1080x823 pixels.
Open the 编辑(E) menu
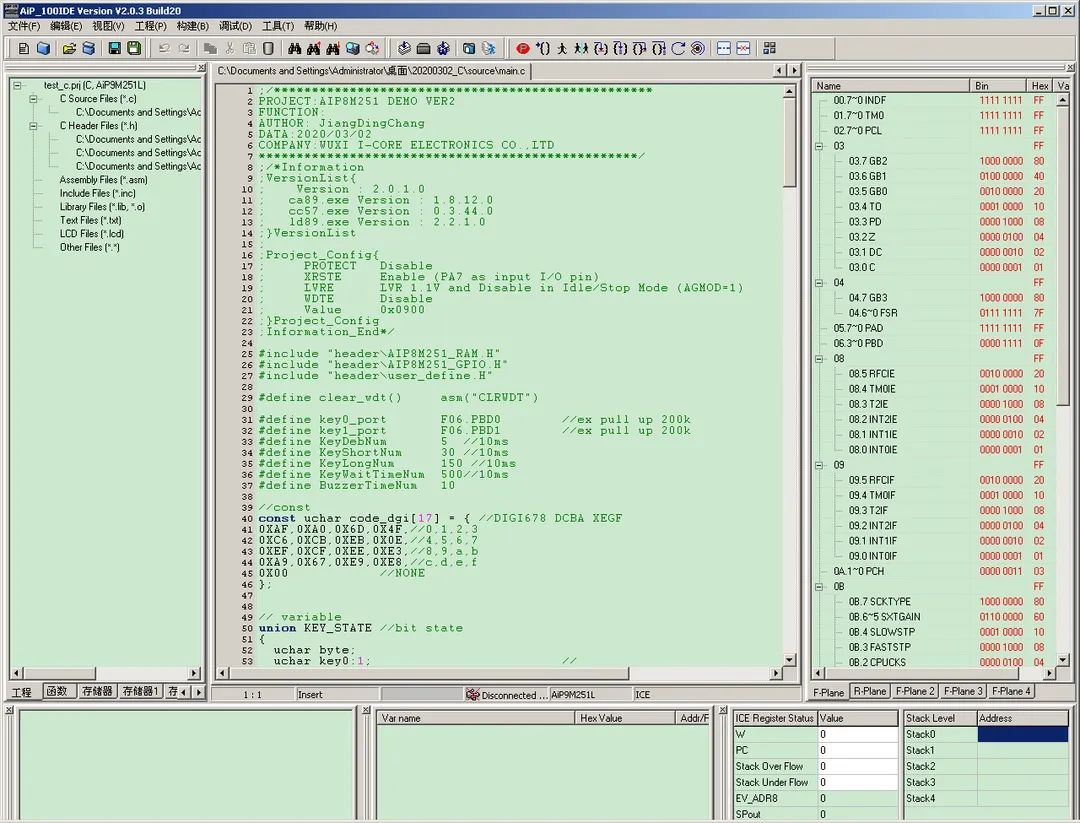click(x=66, y=26)
